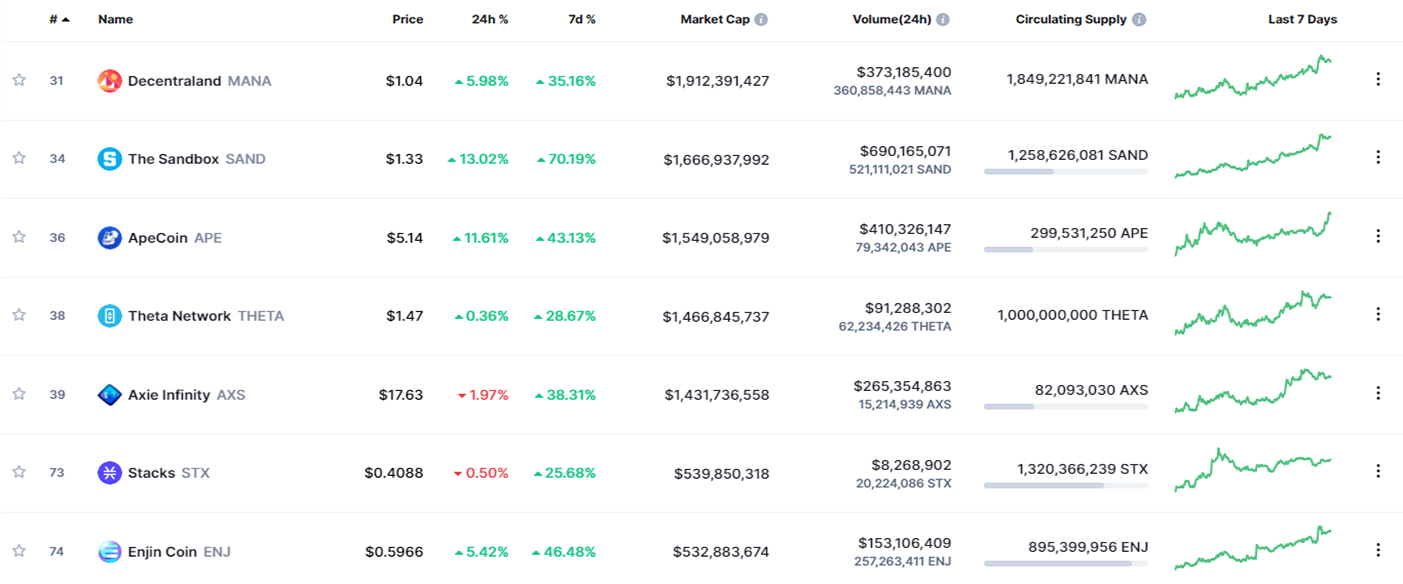Click the Decentraland coin logo

[x=110, y=81]
